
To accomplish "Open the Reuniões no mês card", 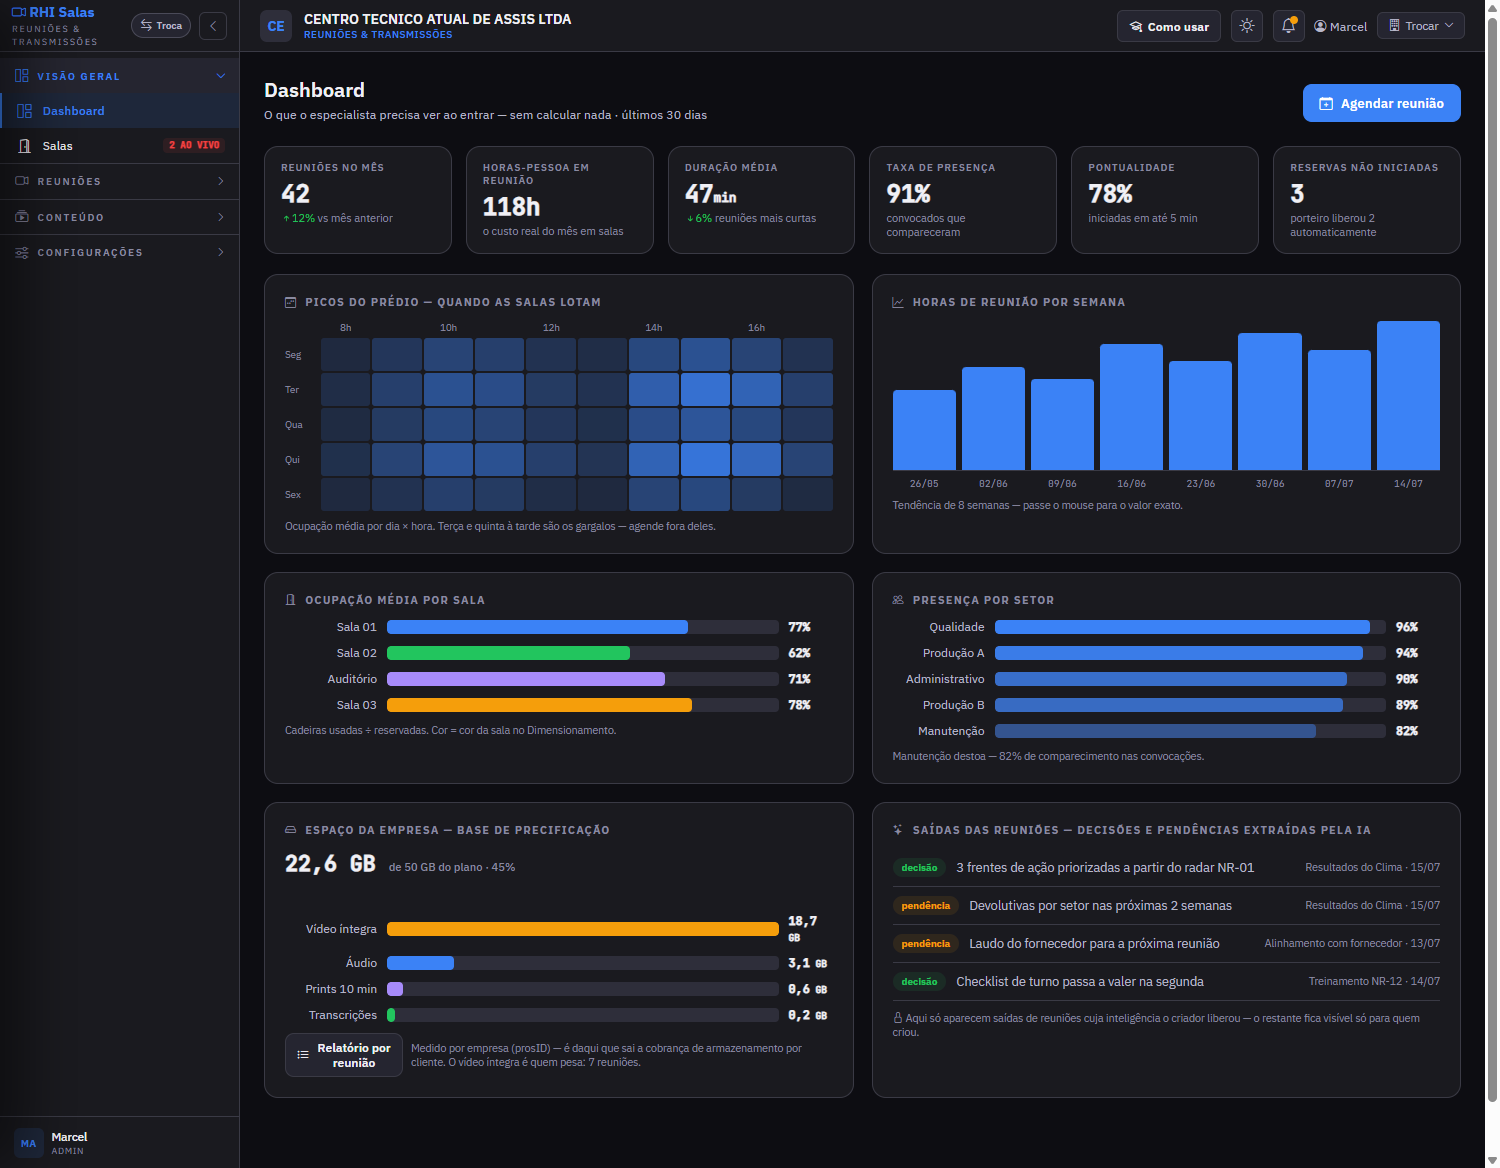I will pyautogui.click(x=358, y=200).
